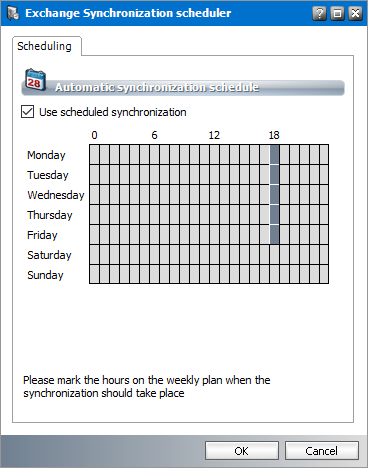Screen dimensions: 368x468
Task: Click the application icon in title bar
Action: [13, 13]
